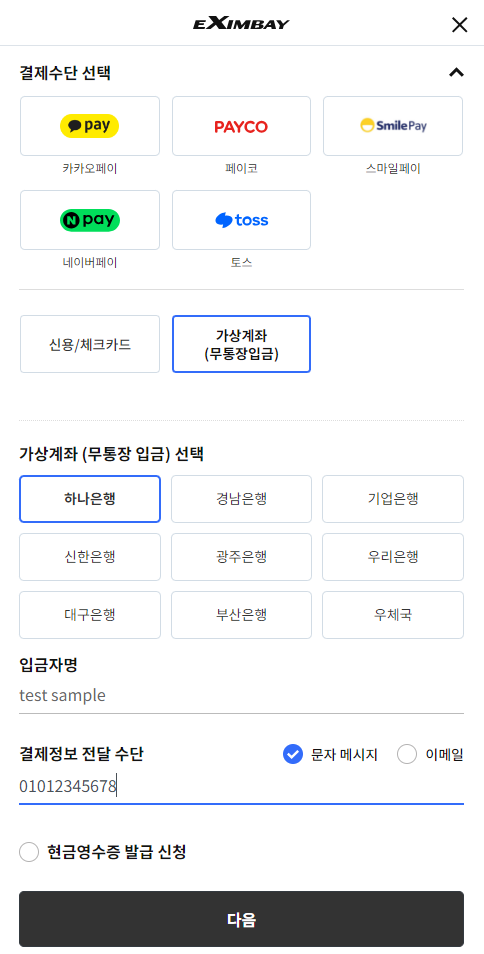Screen dimensions: 484x954
Task: Switch to 가상계좌 (무통장입금) method
Action: 241,344
